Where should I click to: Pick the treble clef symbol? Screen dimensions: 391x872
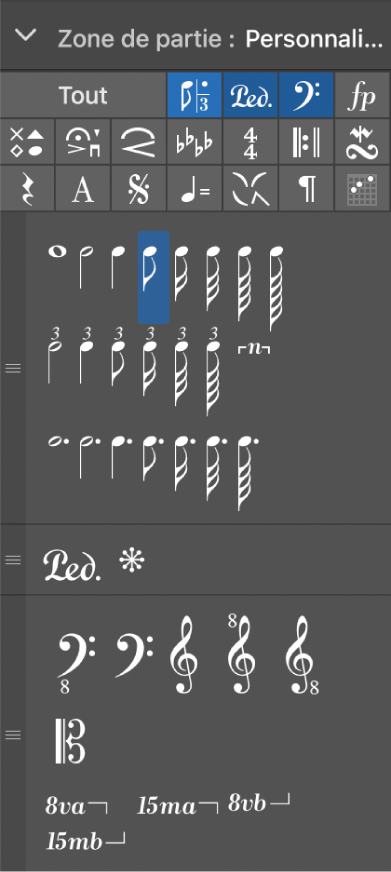[184, 655]
